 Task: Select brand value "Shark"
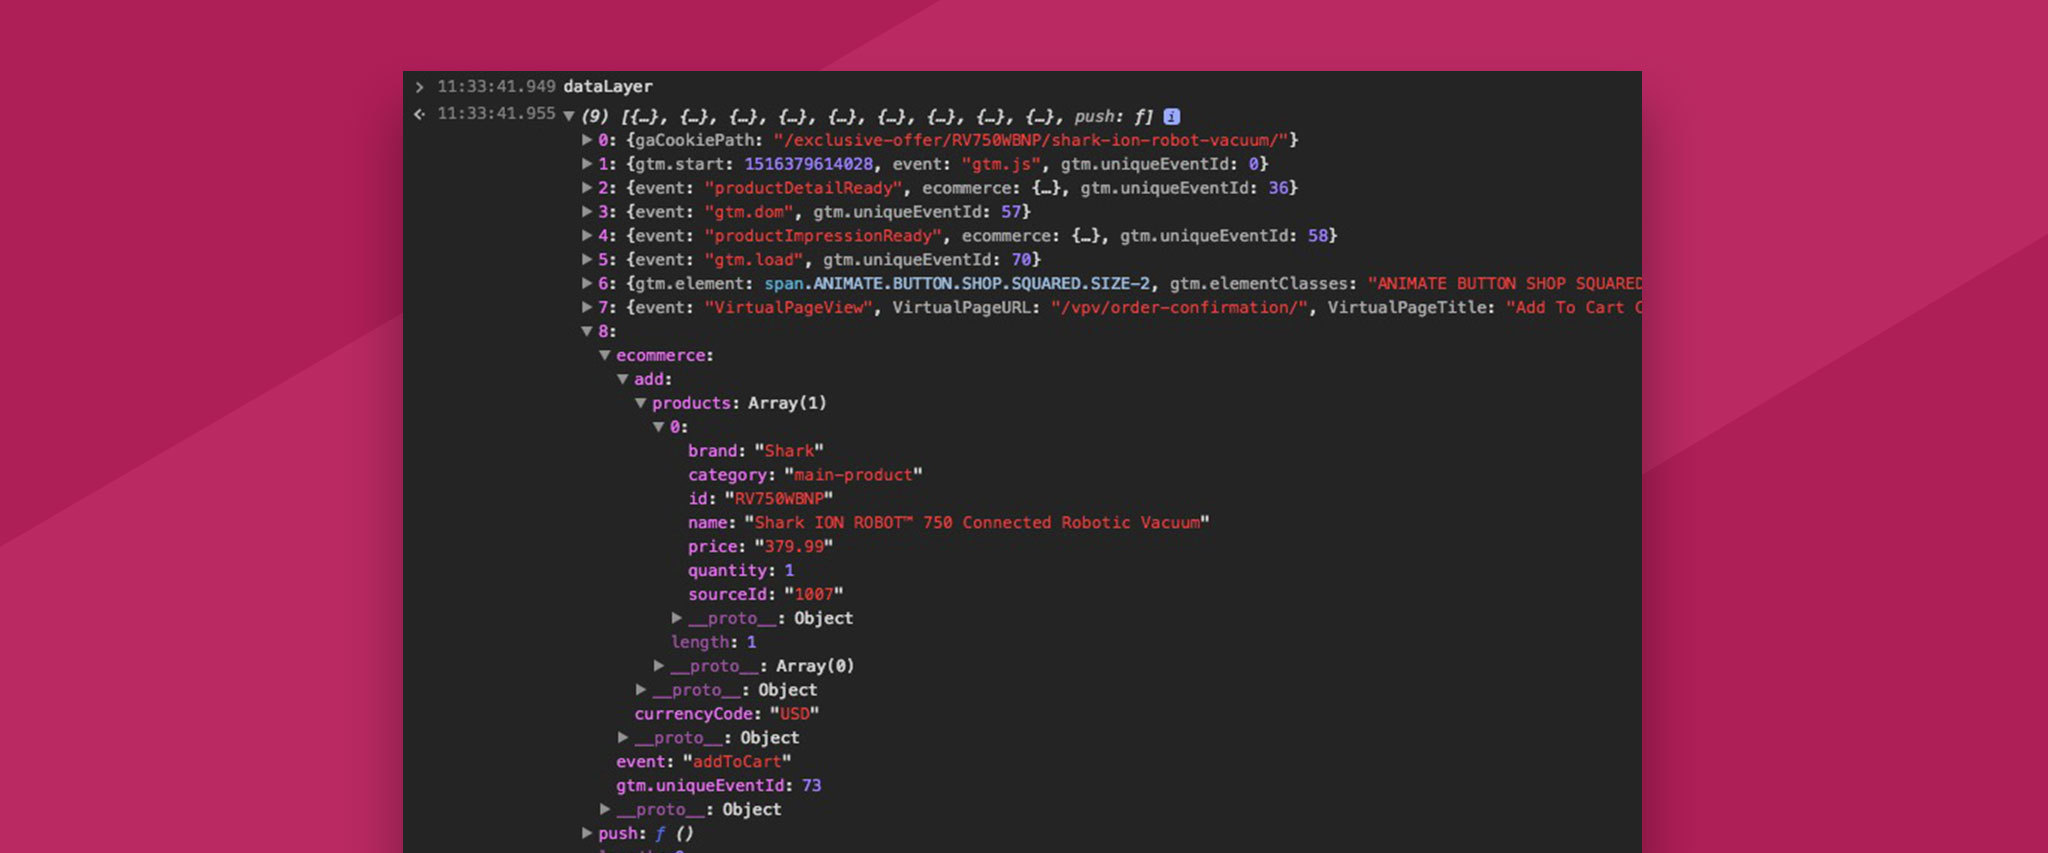click(789, 451)
